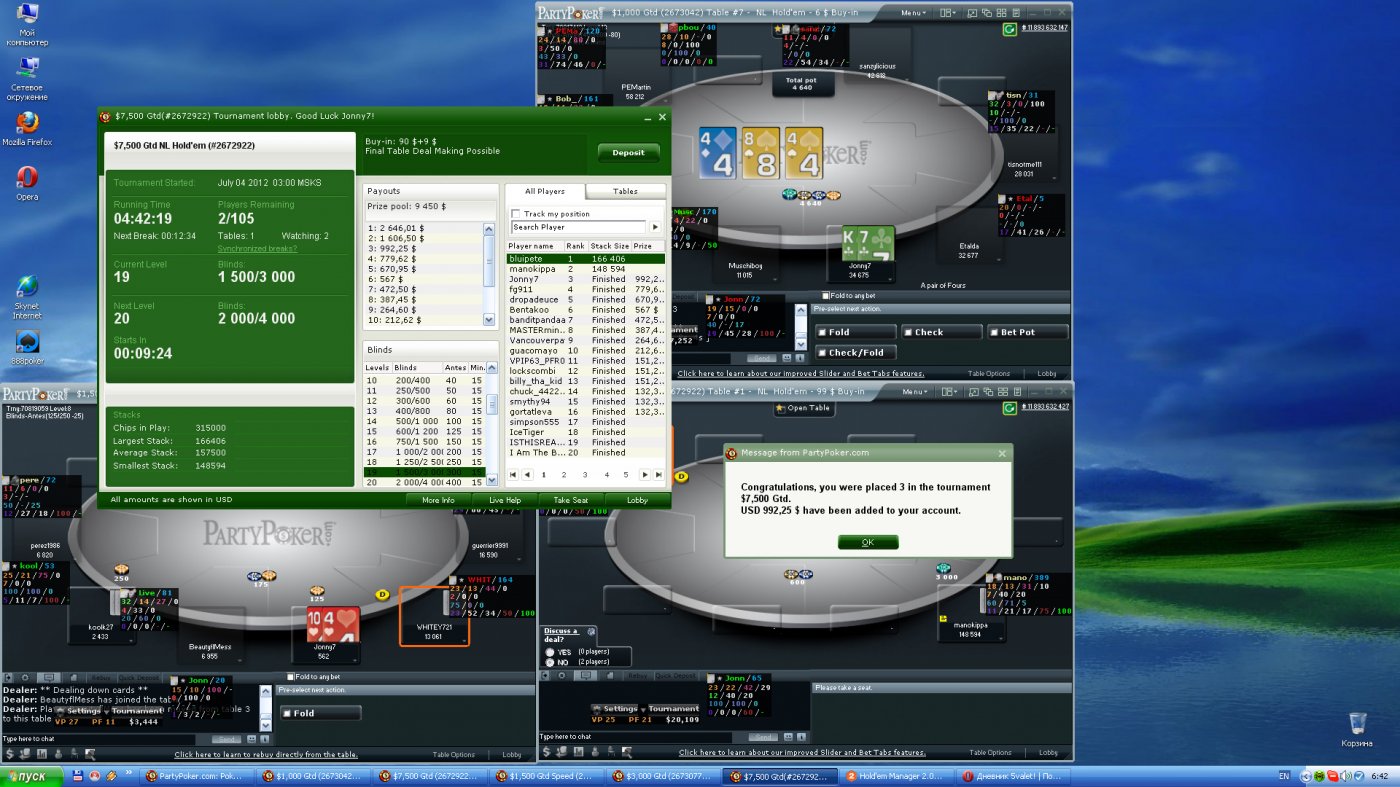Enable Track my position checkbox
The width and height of the screenshot is (1400, 787).
pyautogui.click(x=516, y=214)
